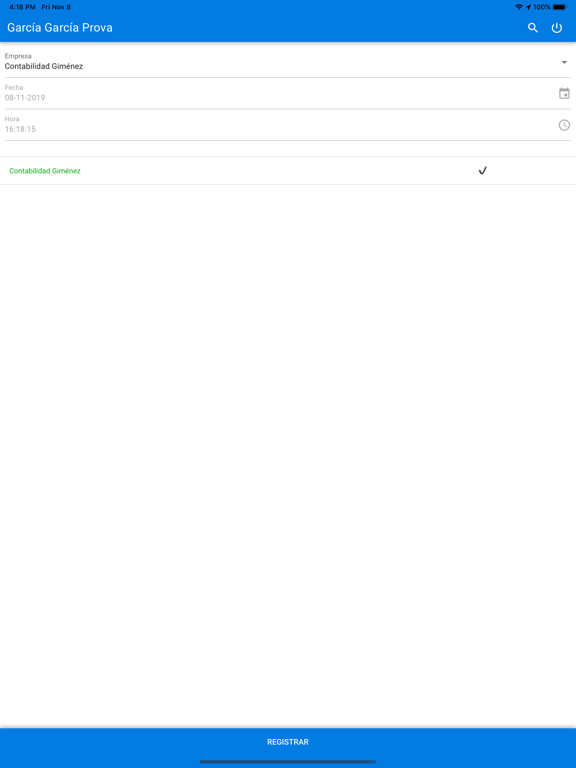
Task: Open search with the magnifier icon
Action: tap(532, 28)
